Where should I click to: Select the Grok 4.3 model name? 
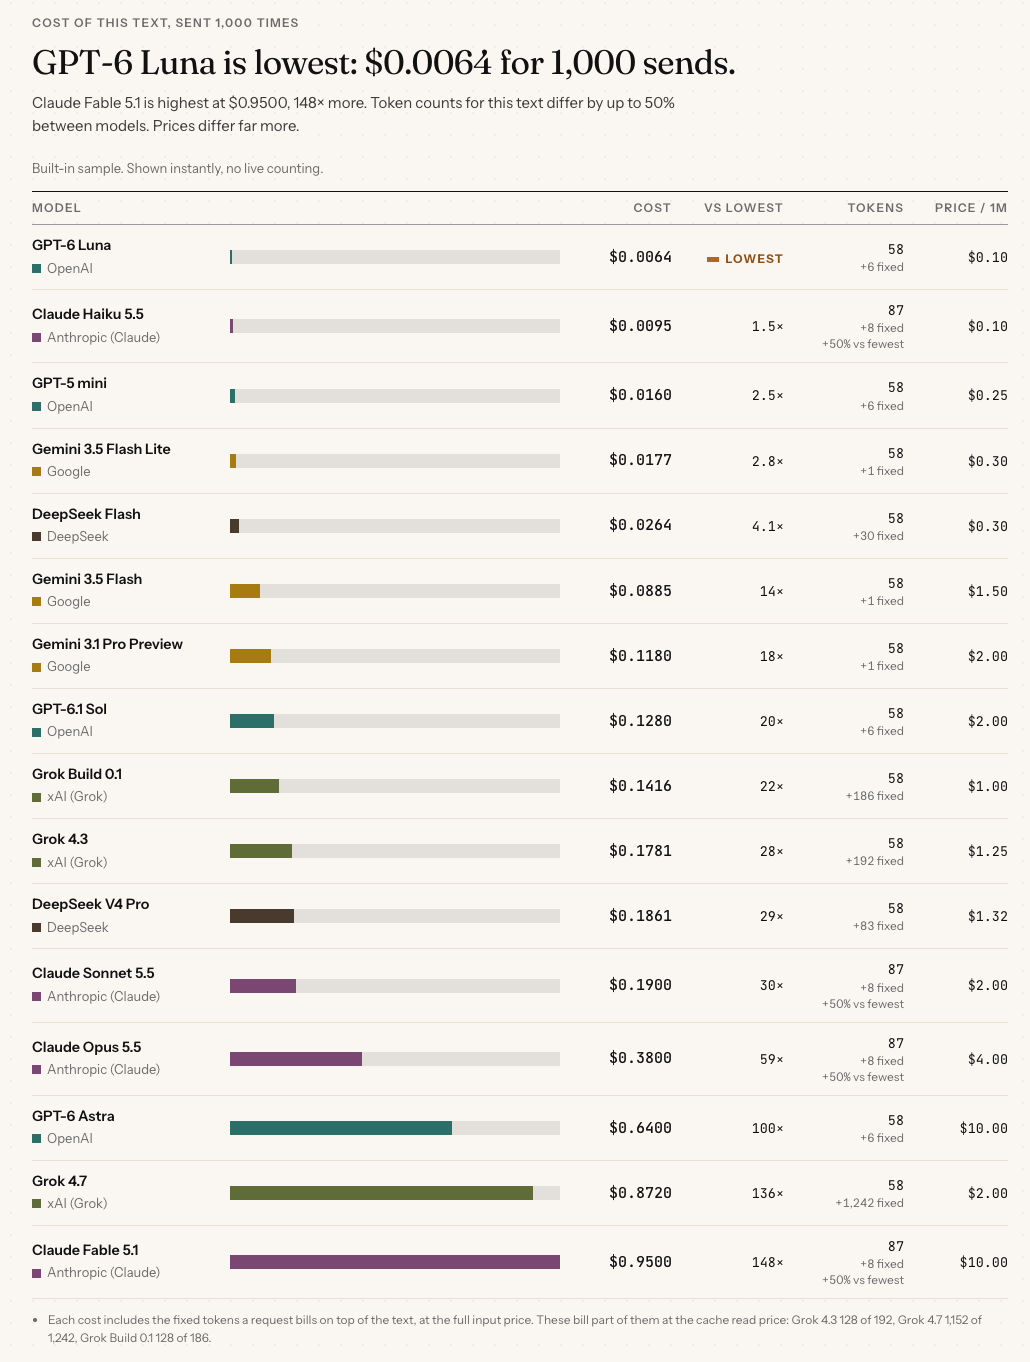60,839
